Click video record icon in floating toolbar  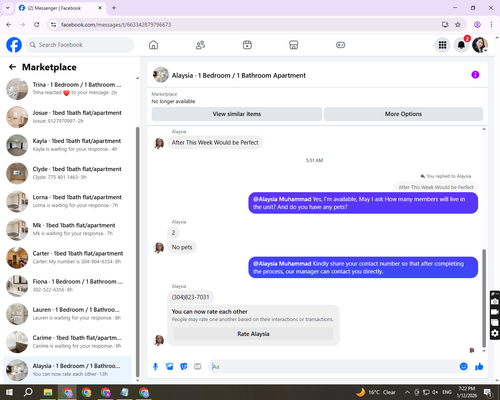tap(495, 312)
